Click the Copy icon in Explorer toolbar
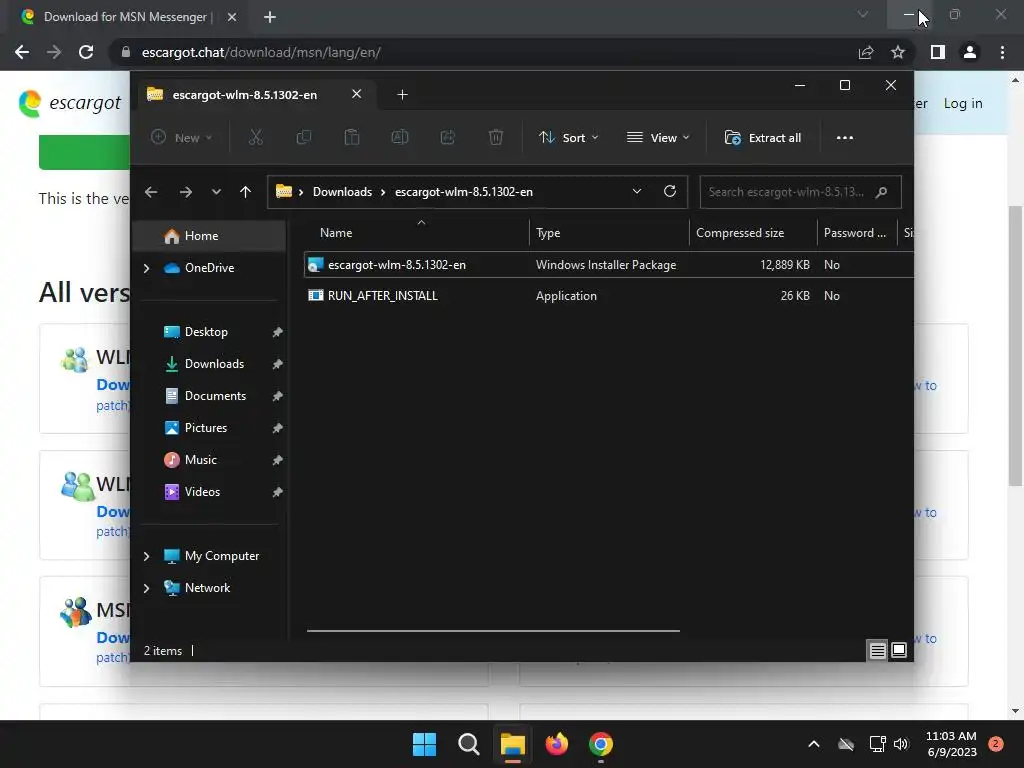The image size is (1024, 768). tap(304, 137)
